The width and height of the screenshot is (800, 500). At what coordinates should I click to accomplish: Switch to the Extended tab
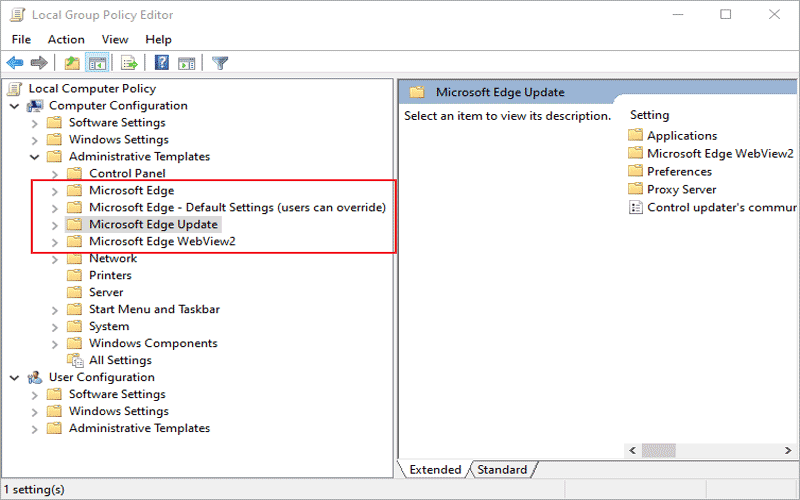click(x=435, y=469)
